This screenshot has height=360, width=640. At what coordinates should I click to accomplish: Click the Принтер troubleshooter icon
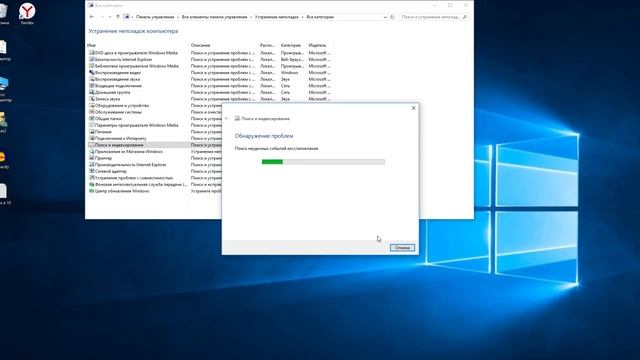point(91,158)
